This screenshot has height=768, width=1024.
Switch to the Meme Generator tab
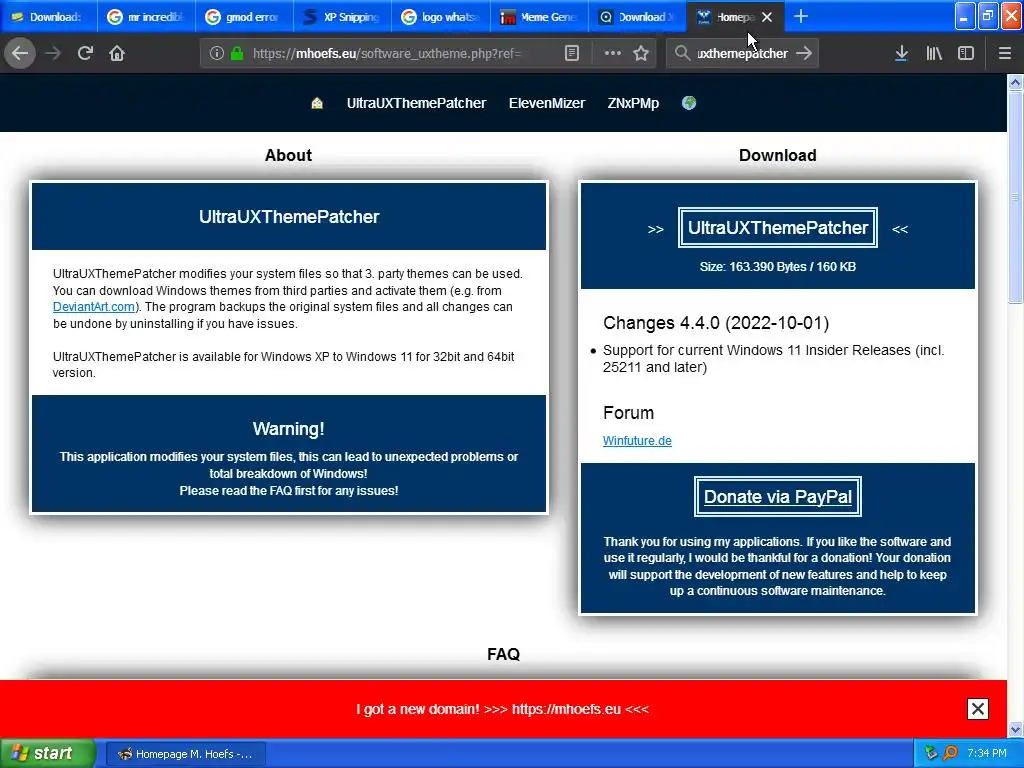[x=539, y=17]
